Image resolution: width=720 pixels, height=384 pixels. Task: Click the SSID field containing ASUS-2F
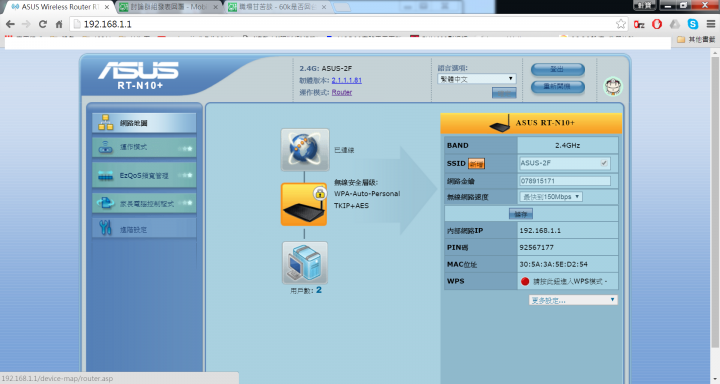564,163
